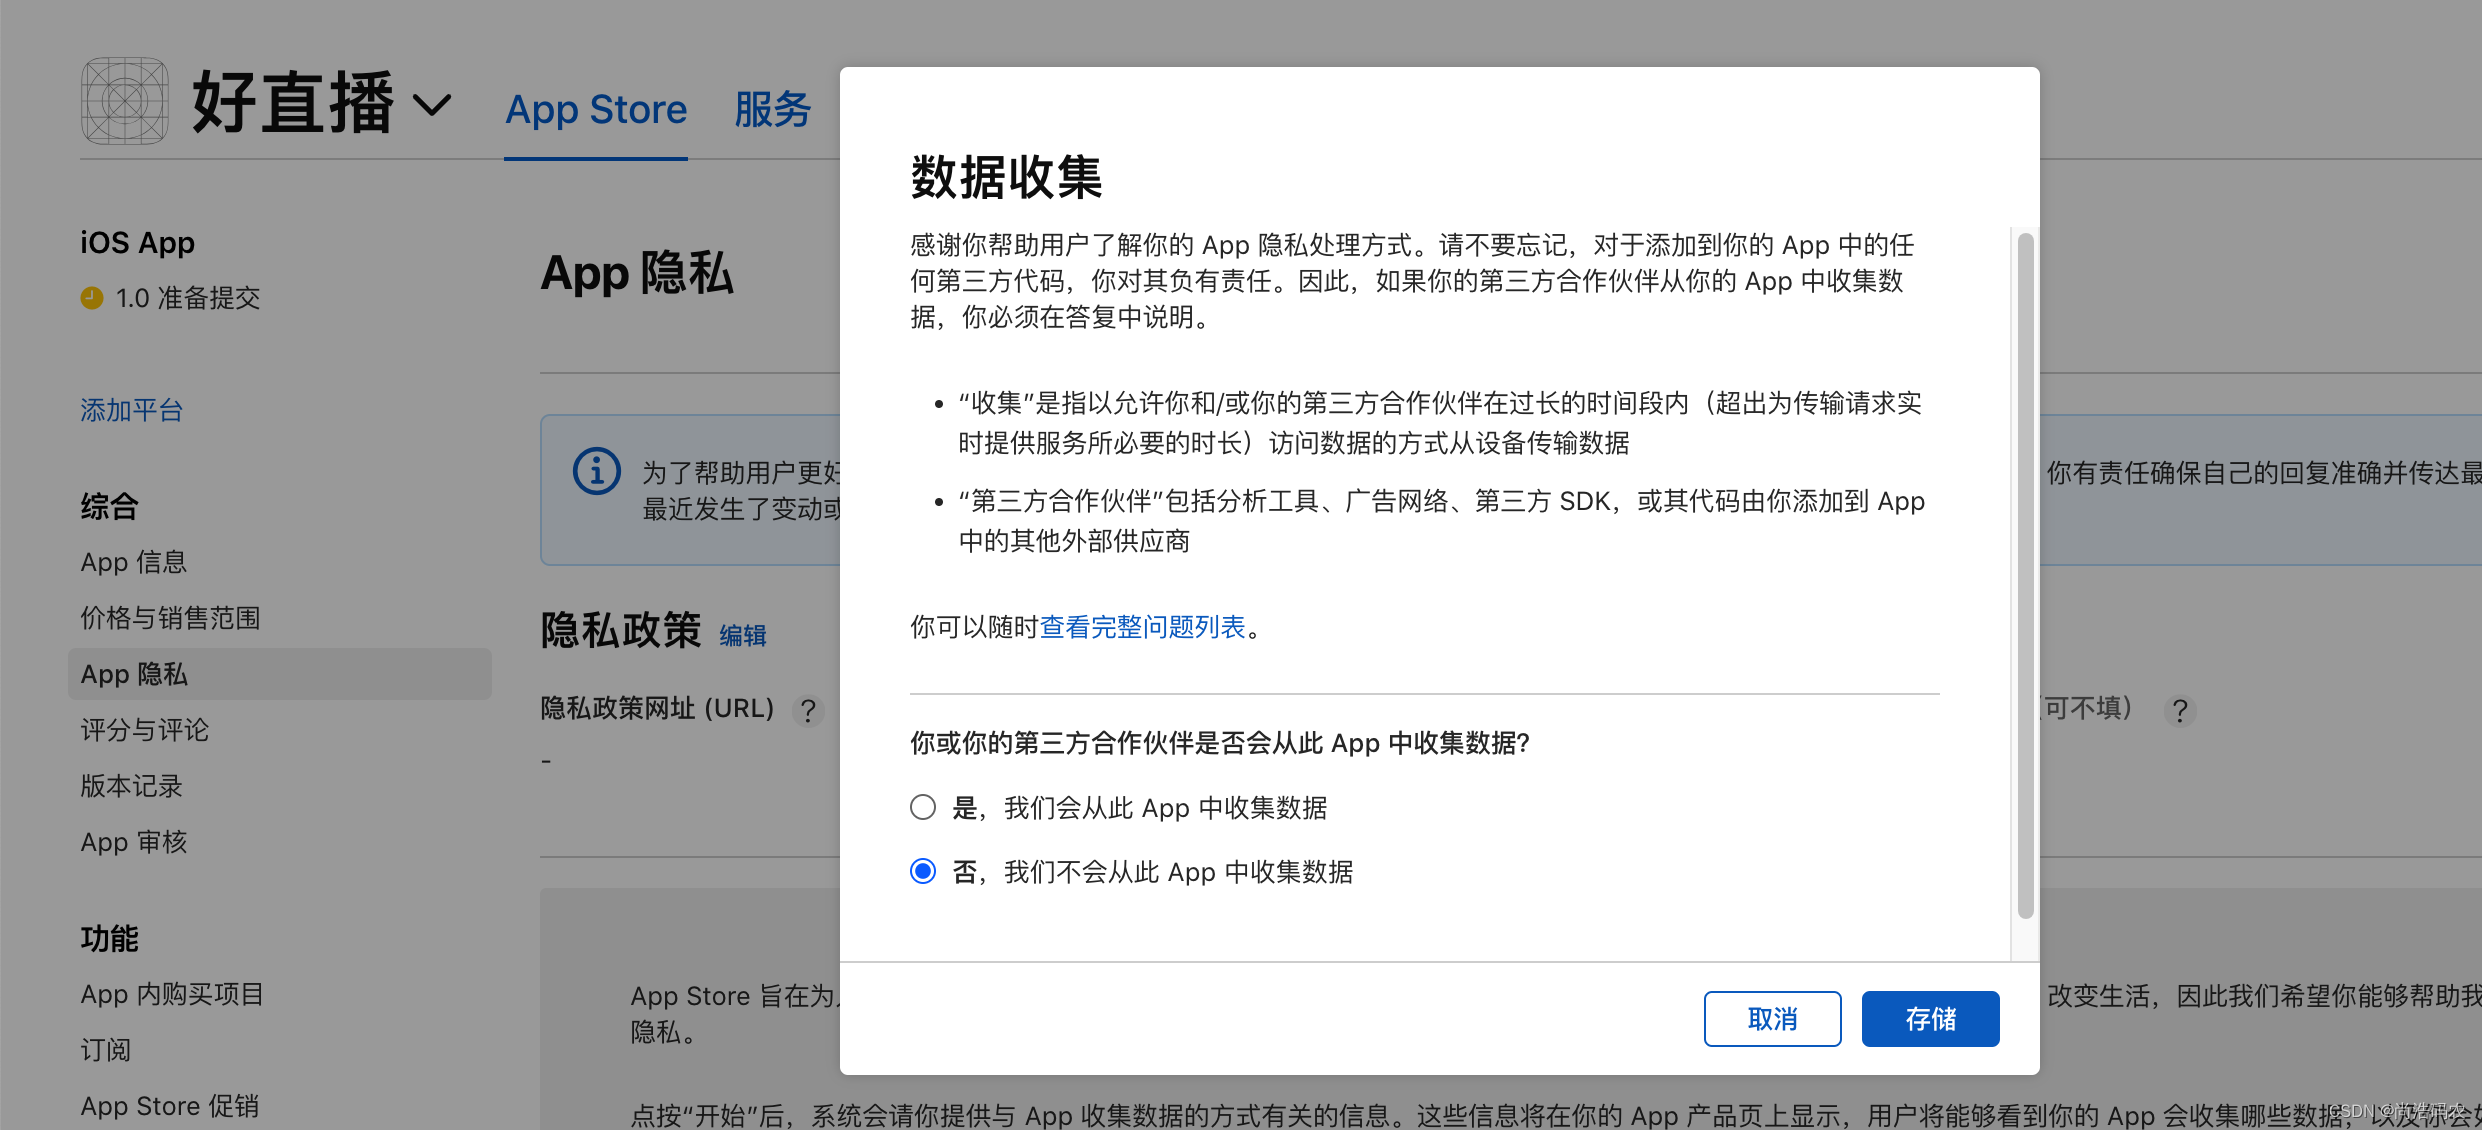Click the help icon beside 隐私政策网址 (URL)
The height and width of the screenshot is (1130, 2482).
click(x=808, y=711)
